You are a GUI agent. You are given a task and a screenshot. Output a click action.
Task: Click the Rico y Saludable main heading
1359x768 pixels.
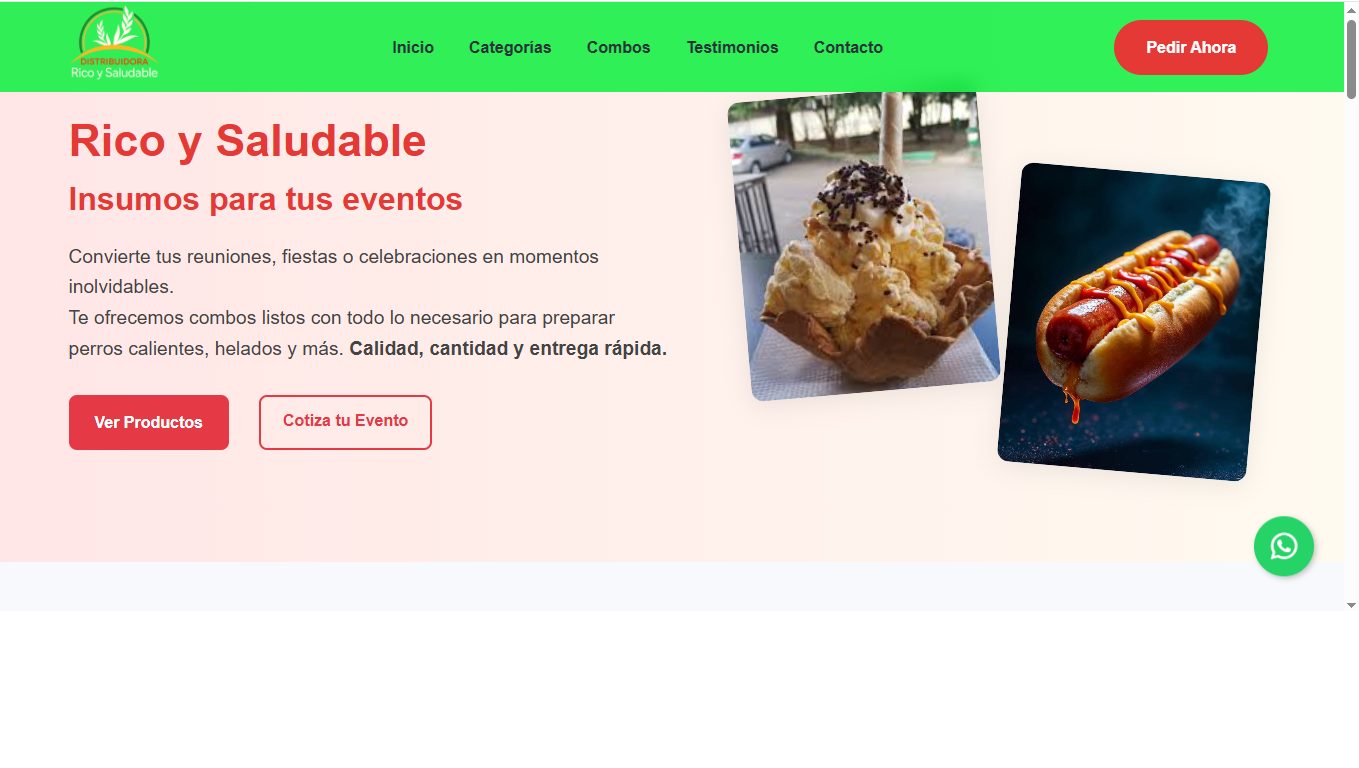pyautogui.click(x=247, y=141)
